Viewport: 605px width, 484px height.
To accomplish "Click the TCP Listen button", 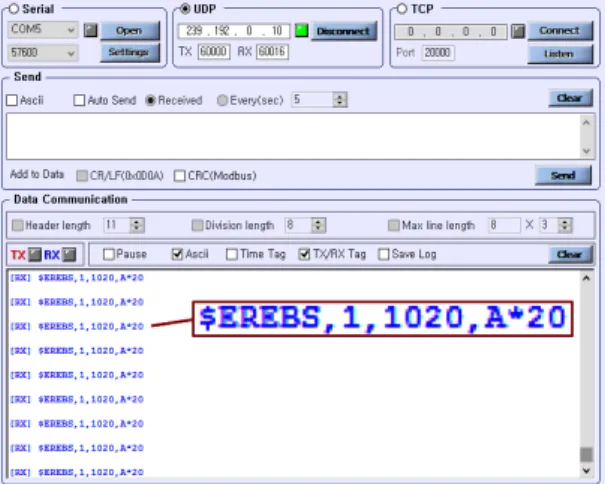I will tap(560, 54).
